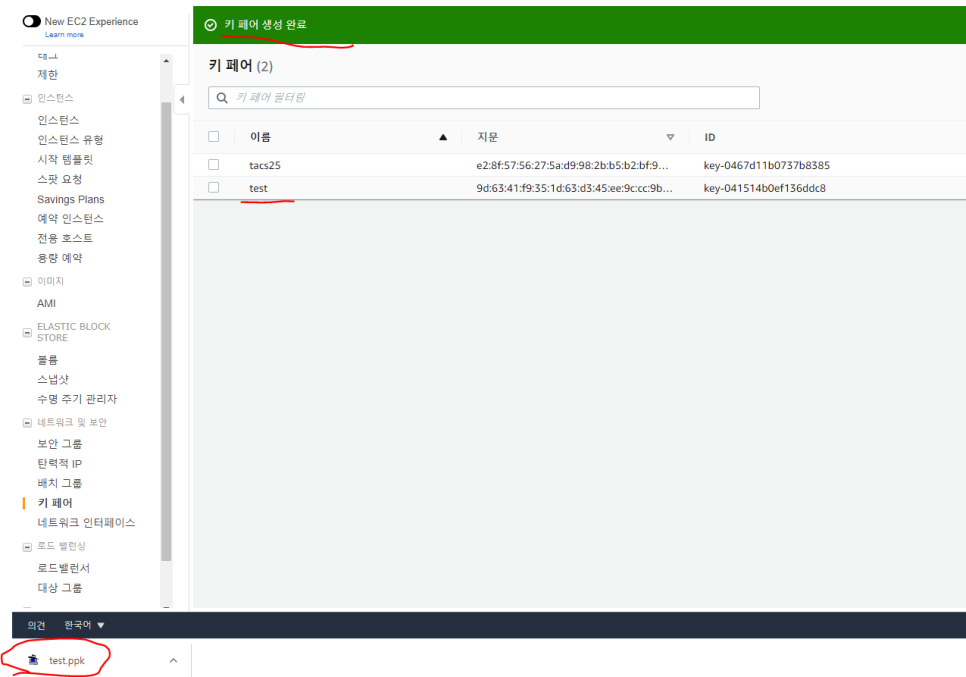Open 탄력적 IP in the sidebar
Image resolution: width=966 pixels, height=677 pixels.
click(x=59, y=463)
